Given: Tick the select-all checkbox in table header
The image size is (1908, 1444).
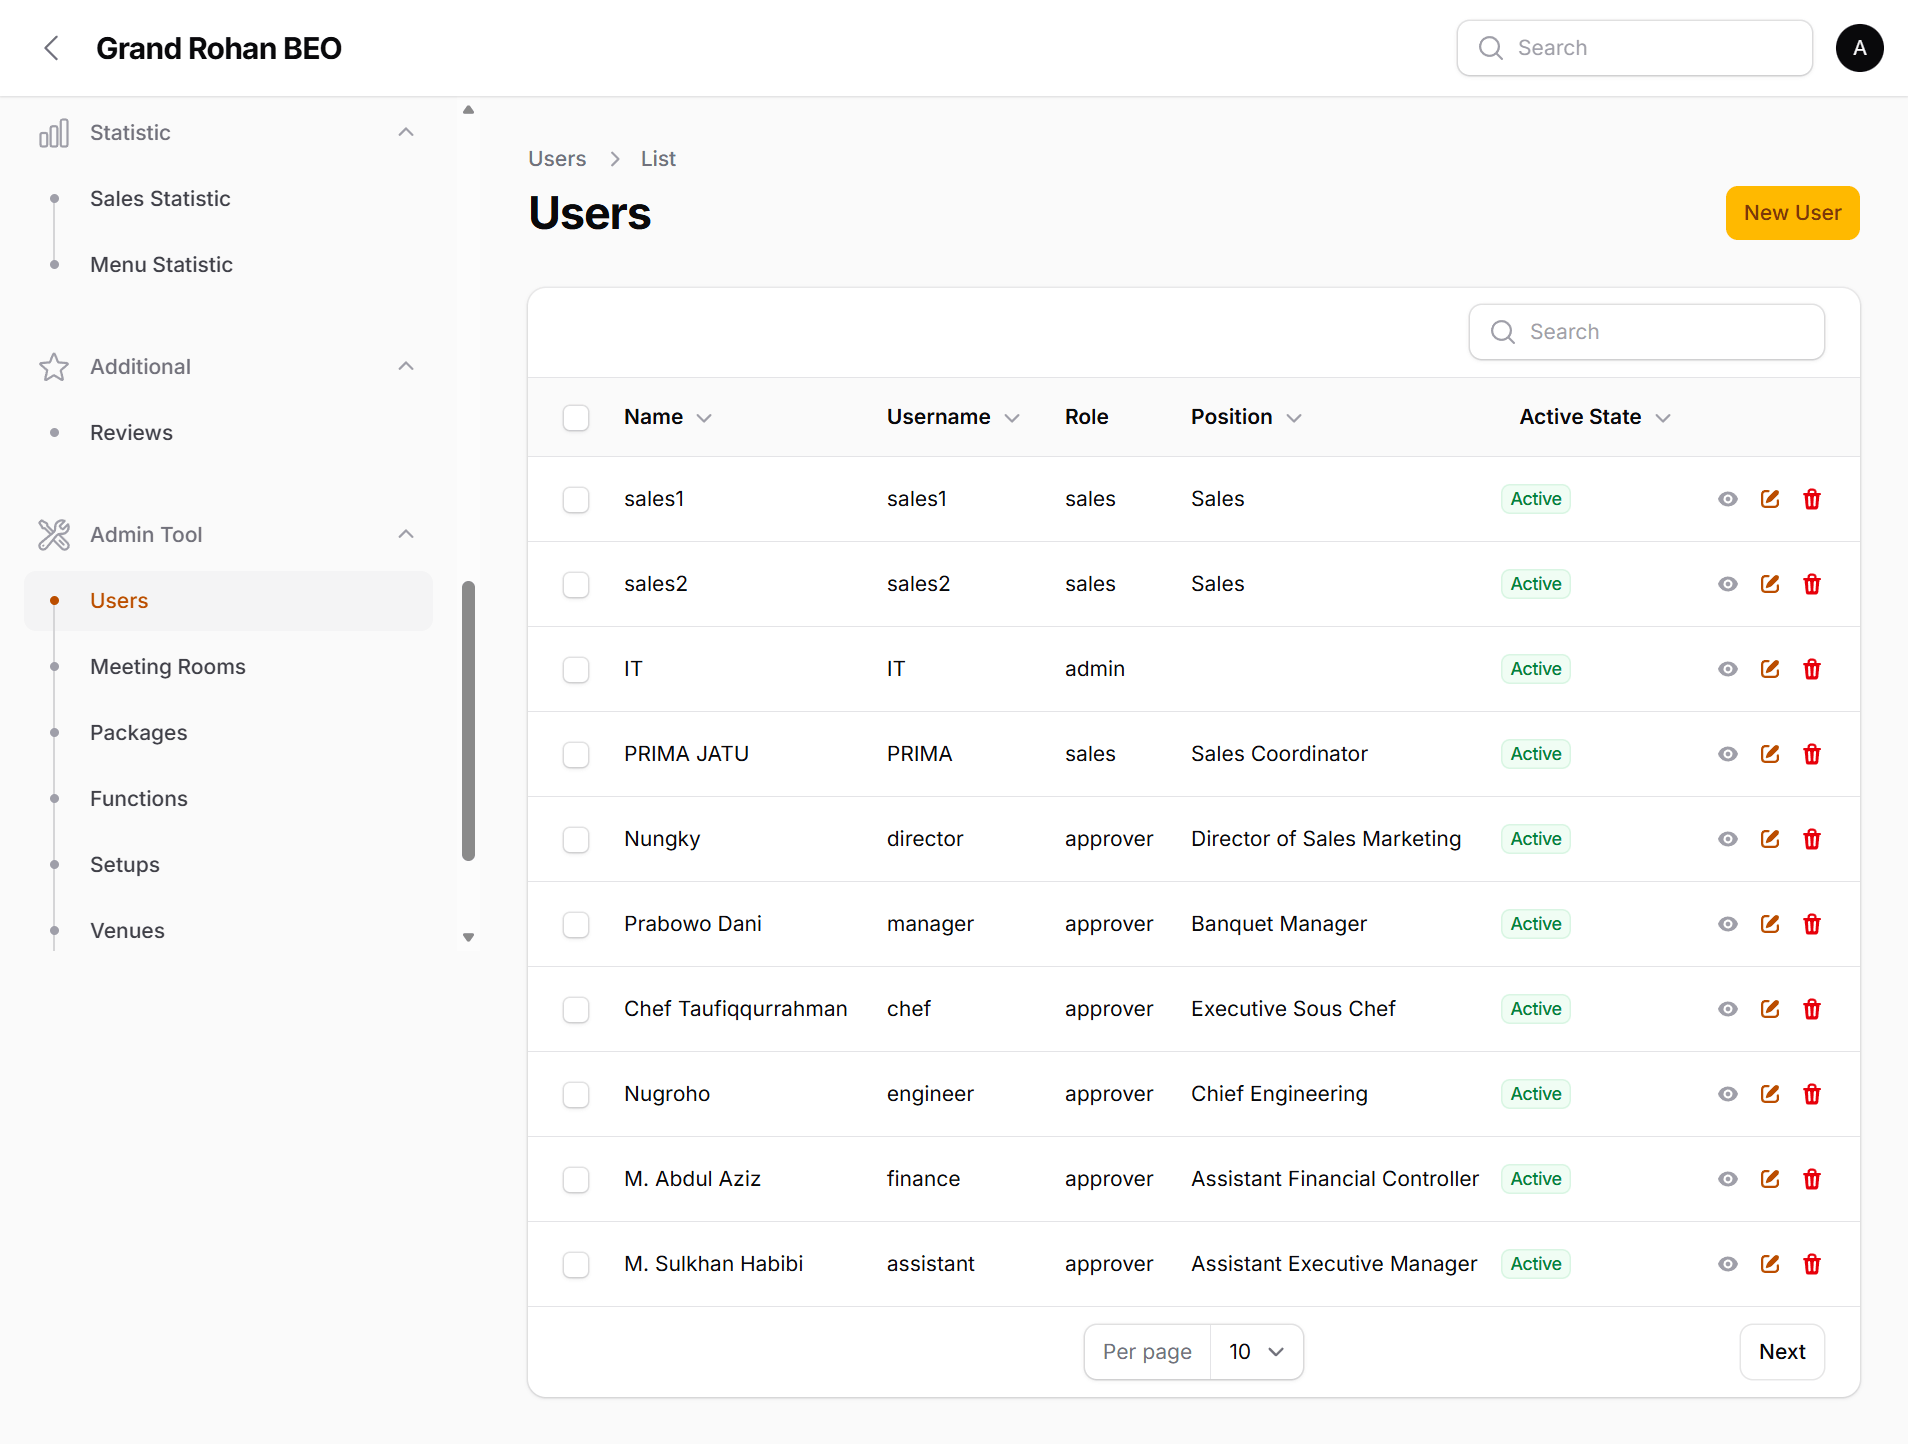Looking at the screenshot, I should (x=576, y=417).
